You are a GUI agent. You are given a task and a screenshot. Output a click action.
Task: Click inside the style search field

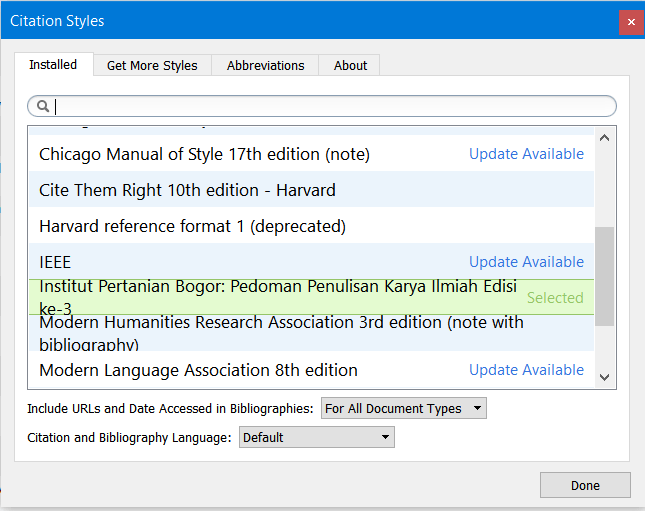coord(330,106)
